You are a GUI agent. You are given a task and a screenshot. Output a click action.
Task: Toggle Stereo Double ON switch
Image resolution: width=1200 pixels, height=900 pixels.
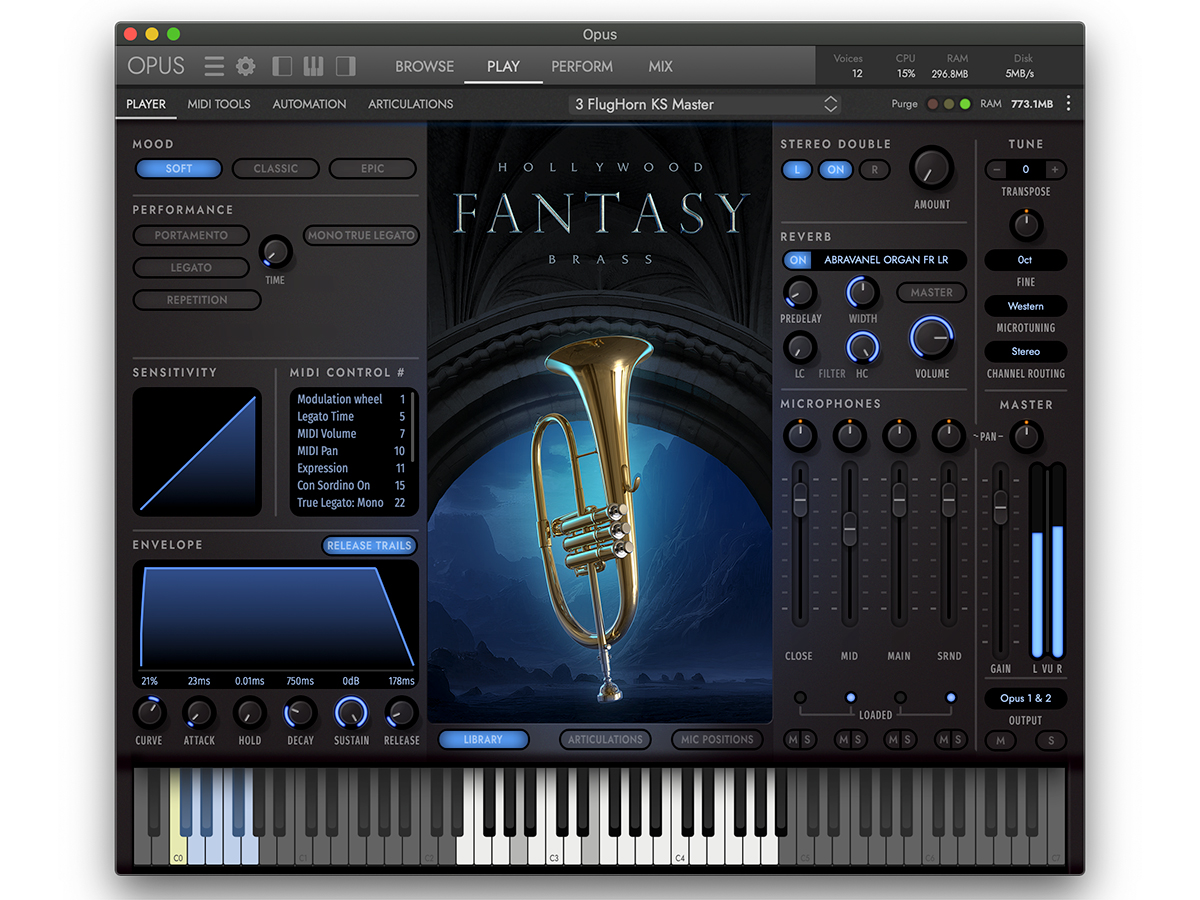point(836,170)
